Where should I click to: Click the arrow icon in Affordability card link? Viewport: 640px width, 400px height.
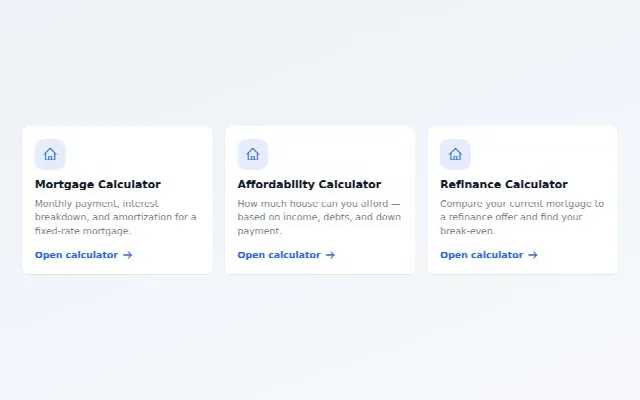point(330,255)
